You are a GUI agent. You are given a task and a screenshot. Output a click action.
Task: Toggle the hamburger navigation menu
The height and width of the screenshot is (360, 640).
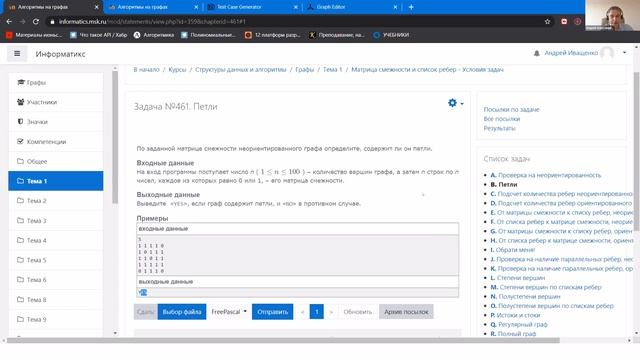[17, 53]
